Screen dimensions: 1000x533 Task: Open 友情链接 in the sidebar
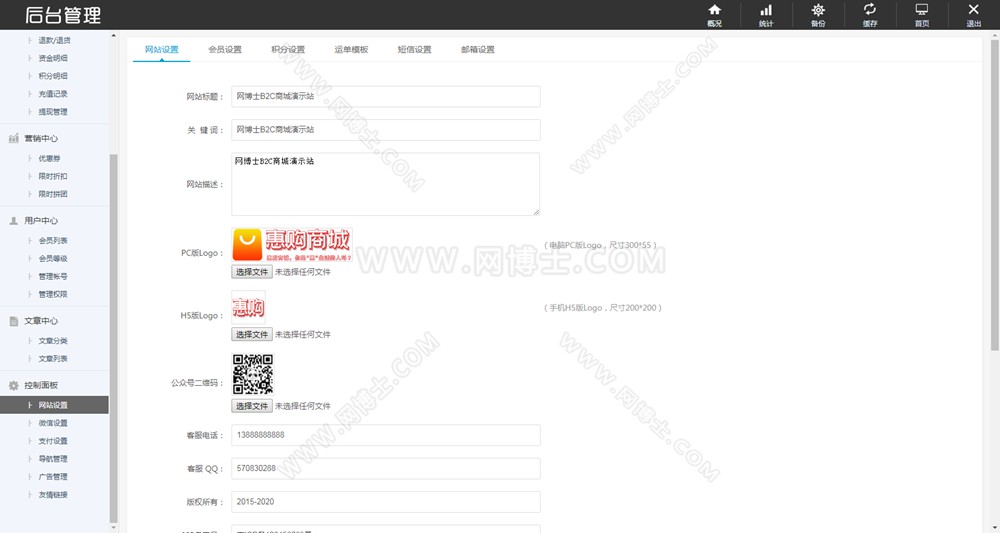point(54,494)
